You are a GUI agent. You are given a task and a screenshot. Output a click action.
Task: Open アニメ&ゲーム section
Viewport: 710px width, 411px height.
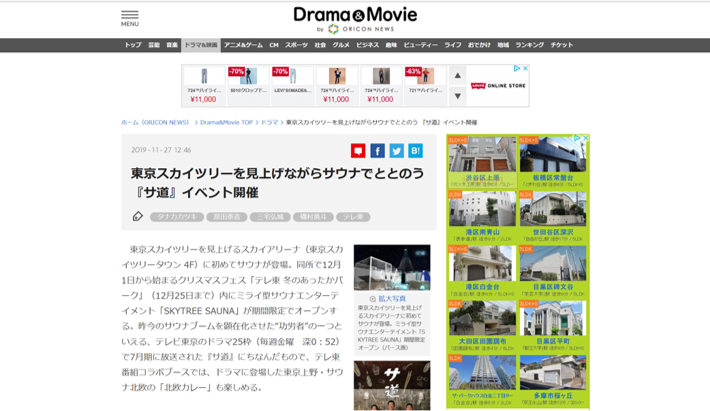(x=243, y=45)
